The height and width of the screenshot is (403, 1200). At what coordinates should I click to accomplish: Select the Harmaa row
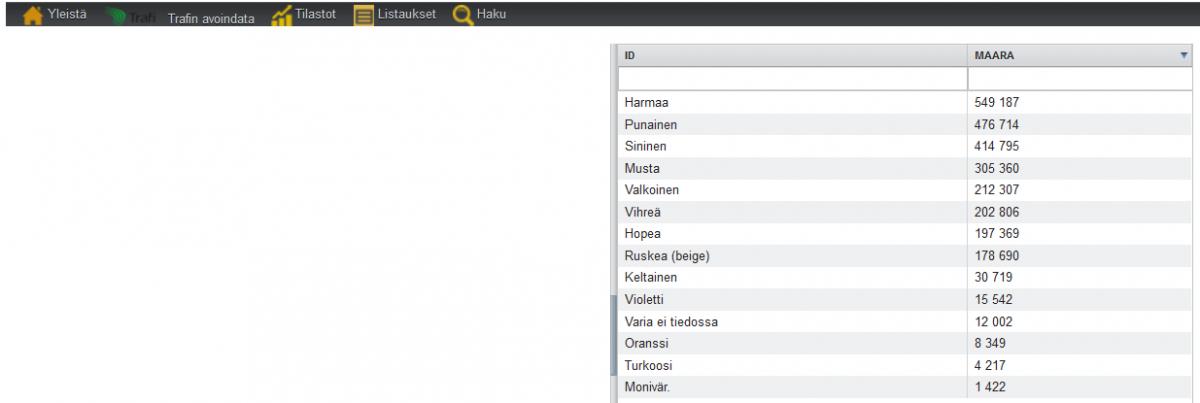(x=905, y=102)
